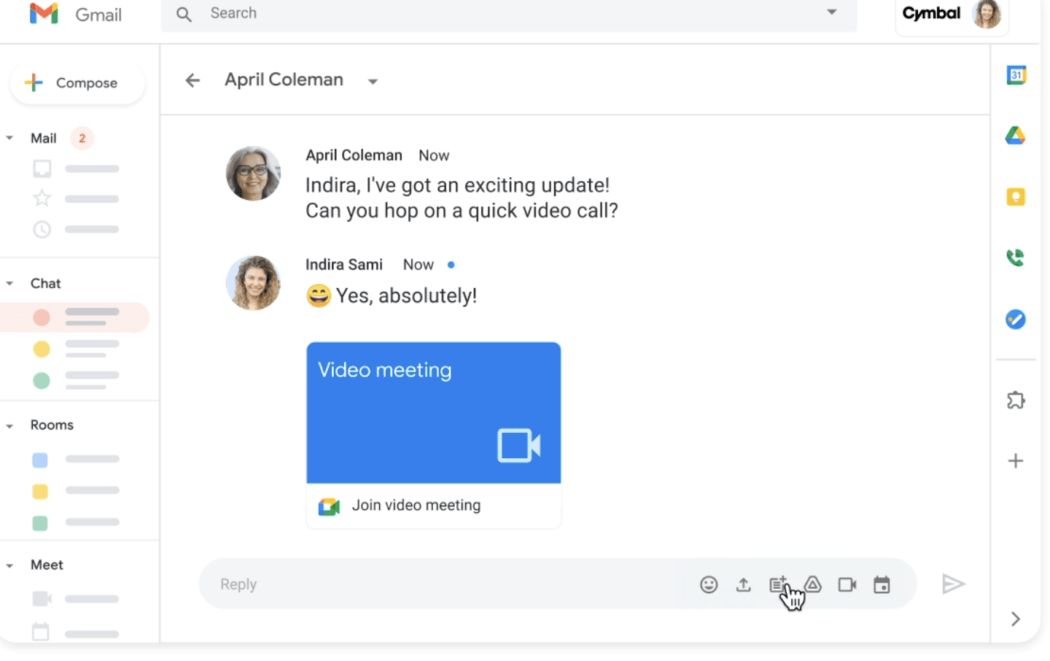This screenshot has width=1050, height=661.
Task: Open Google Tasks side panel
Action: click(x=1015, y=319)
